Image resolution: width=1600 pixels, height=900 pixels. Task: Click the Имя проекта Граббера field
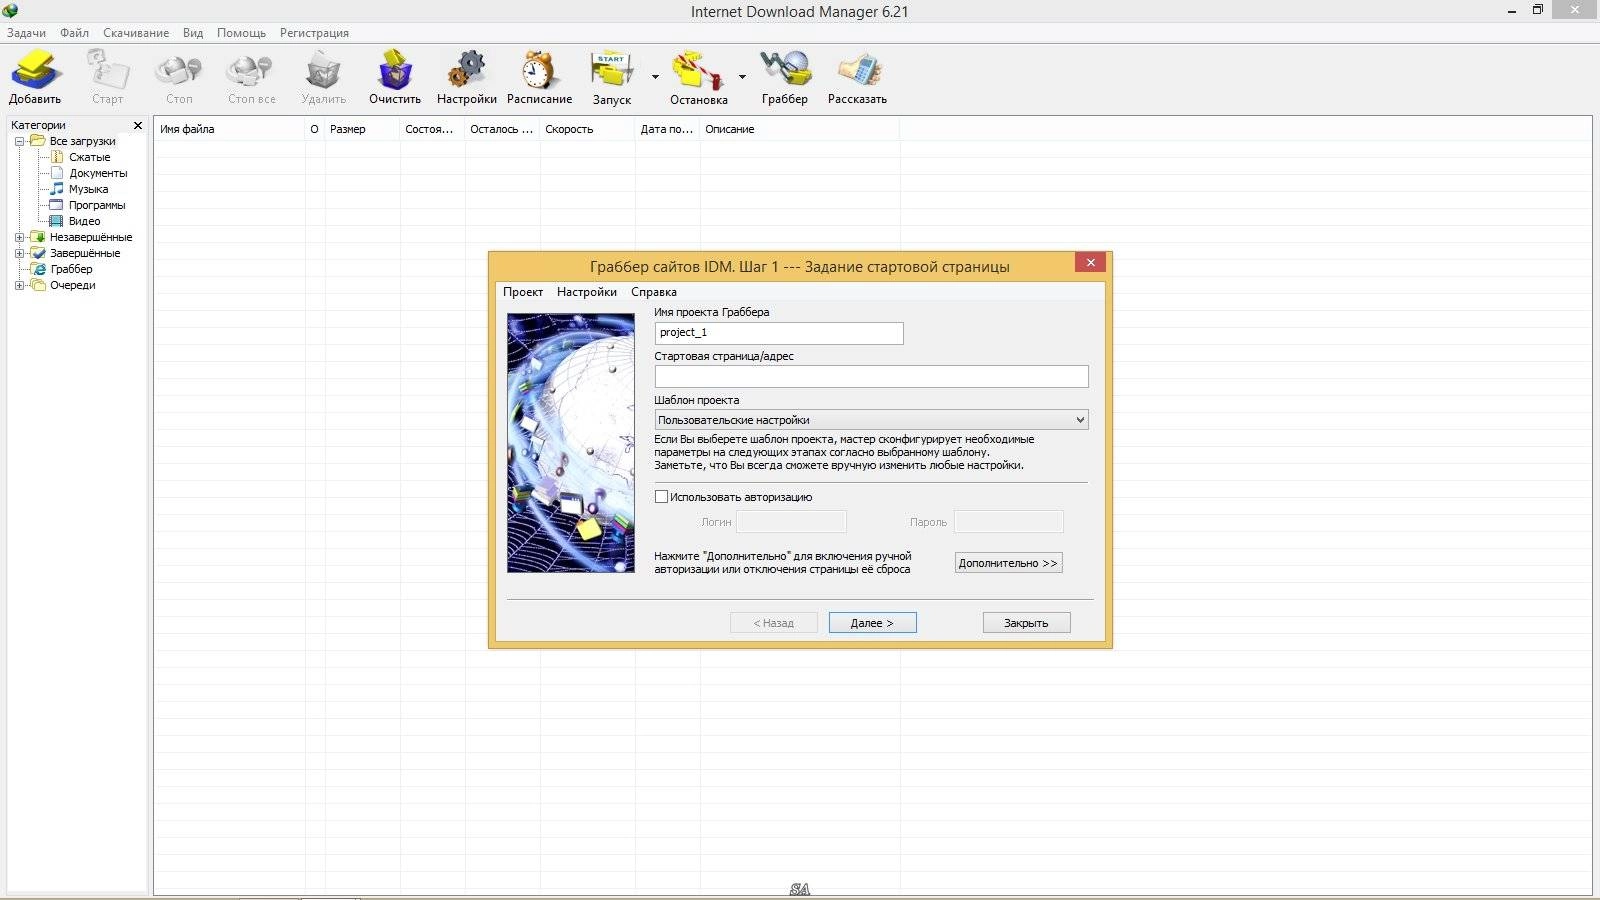(x=779, y=333)
